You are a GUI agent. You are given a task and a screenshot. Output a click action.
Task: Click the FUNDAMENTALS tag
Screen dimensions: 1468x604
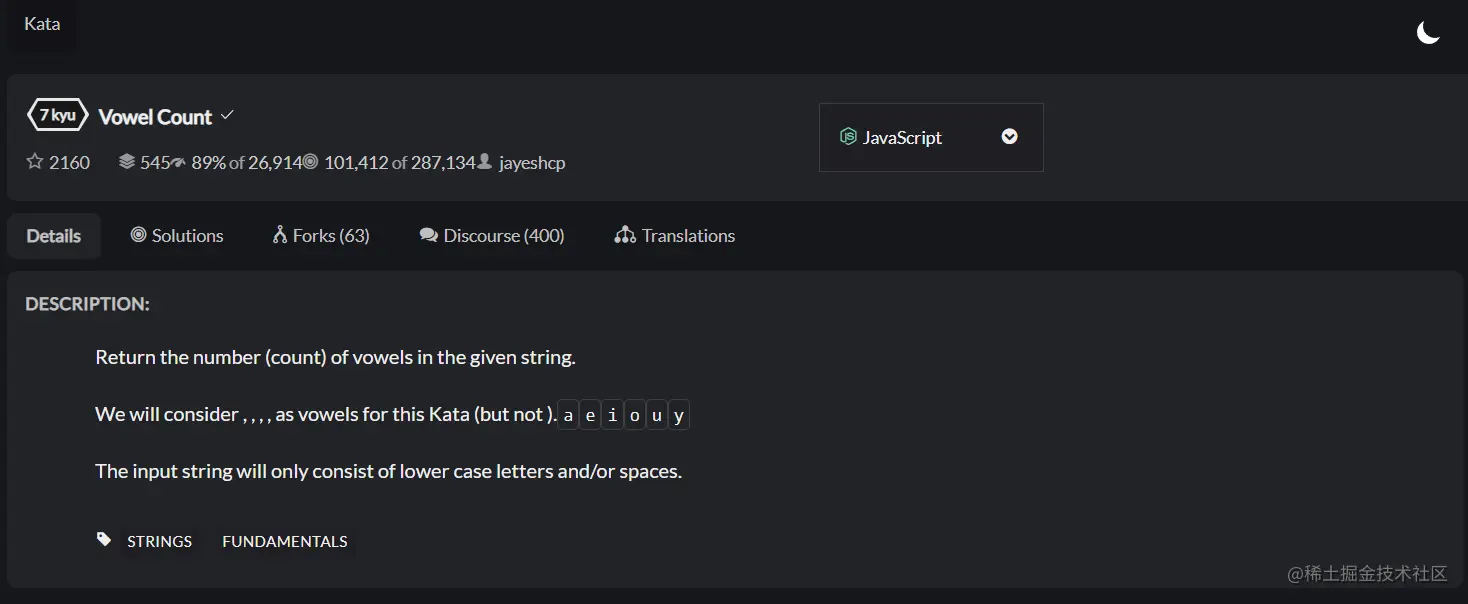285,541
